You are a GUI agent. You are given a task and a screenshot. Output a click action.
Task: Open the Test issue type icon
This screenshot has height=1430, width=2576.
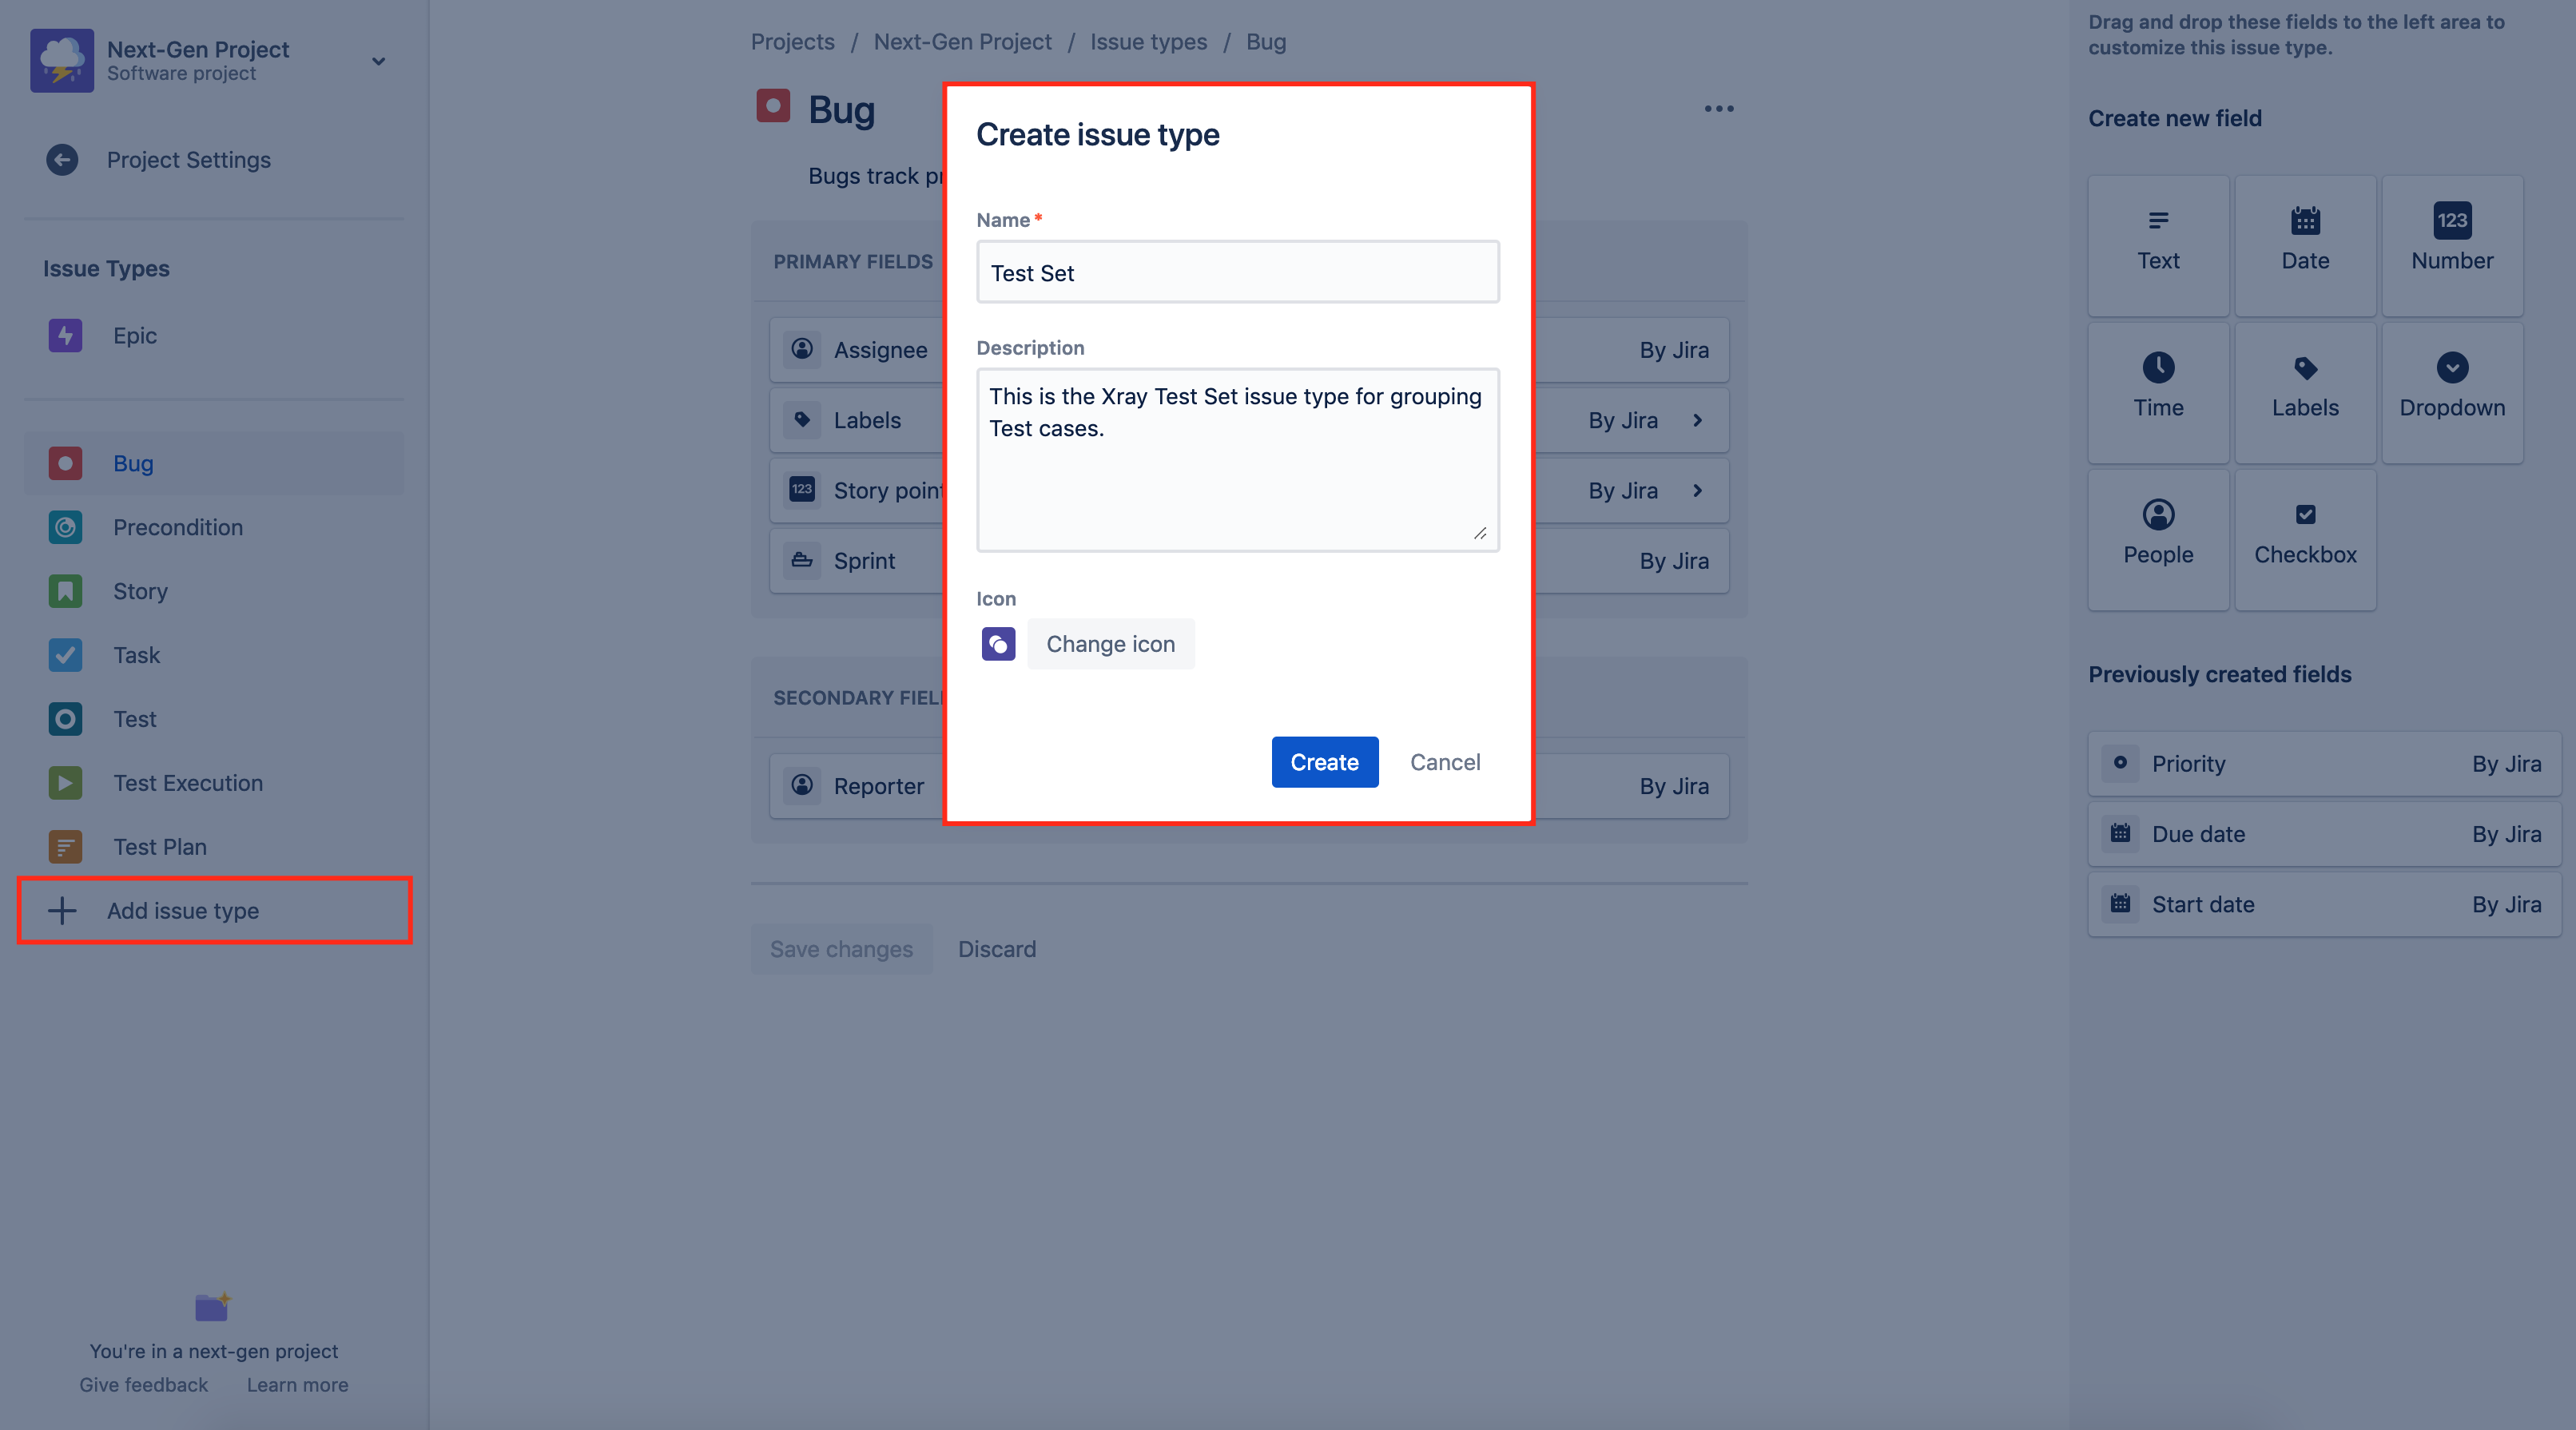click(65, 719)
